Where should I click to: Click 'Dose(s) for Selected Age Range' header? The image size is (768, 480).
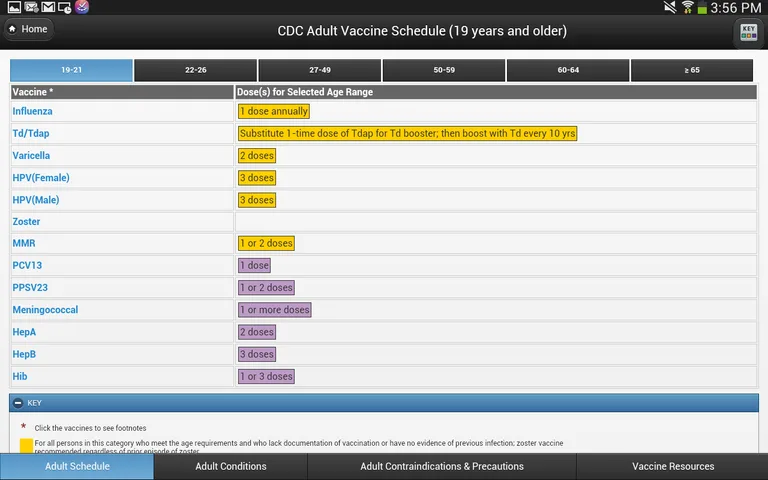496,92
